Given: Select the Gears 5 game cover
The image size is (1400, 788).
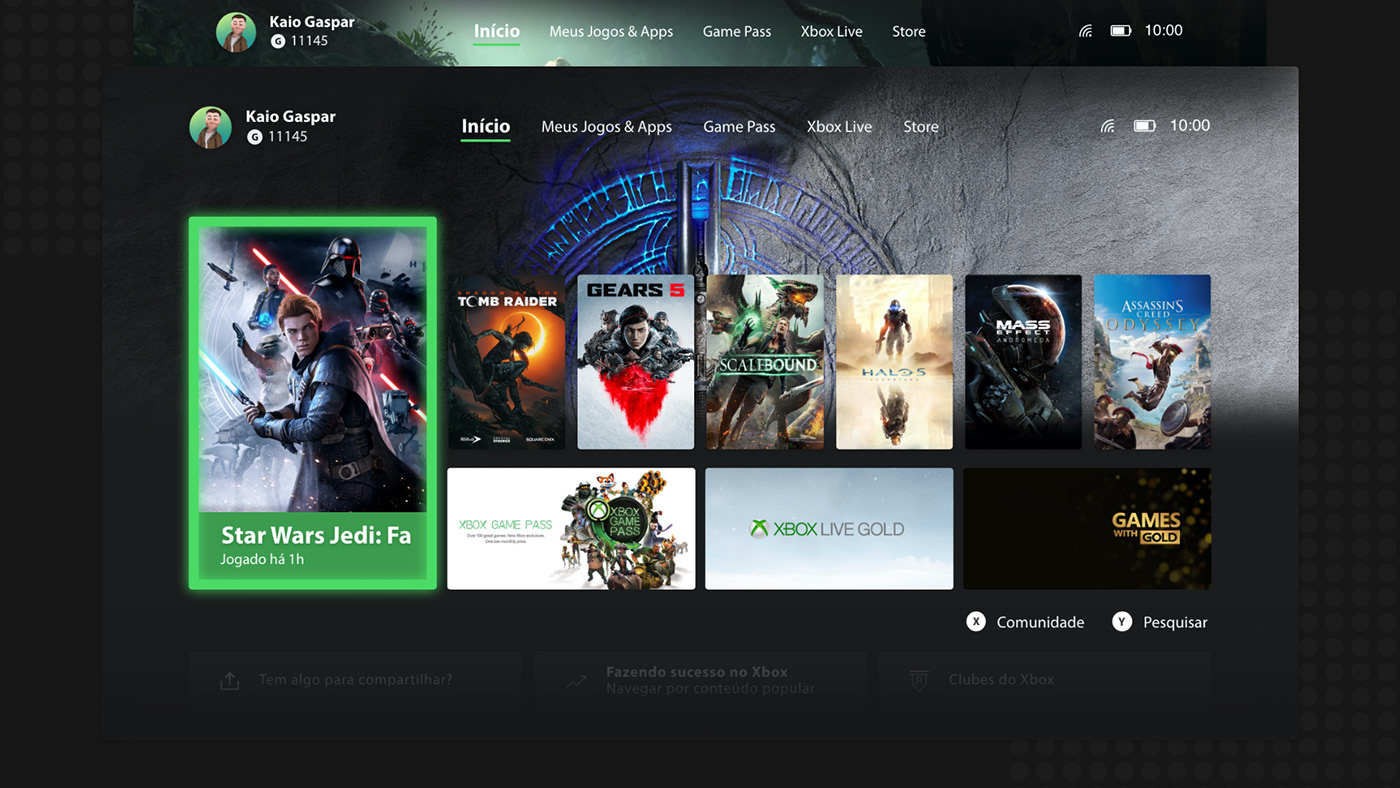Looking at the screenshot, I should pyautogui.click(x=636, y=362).
